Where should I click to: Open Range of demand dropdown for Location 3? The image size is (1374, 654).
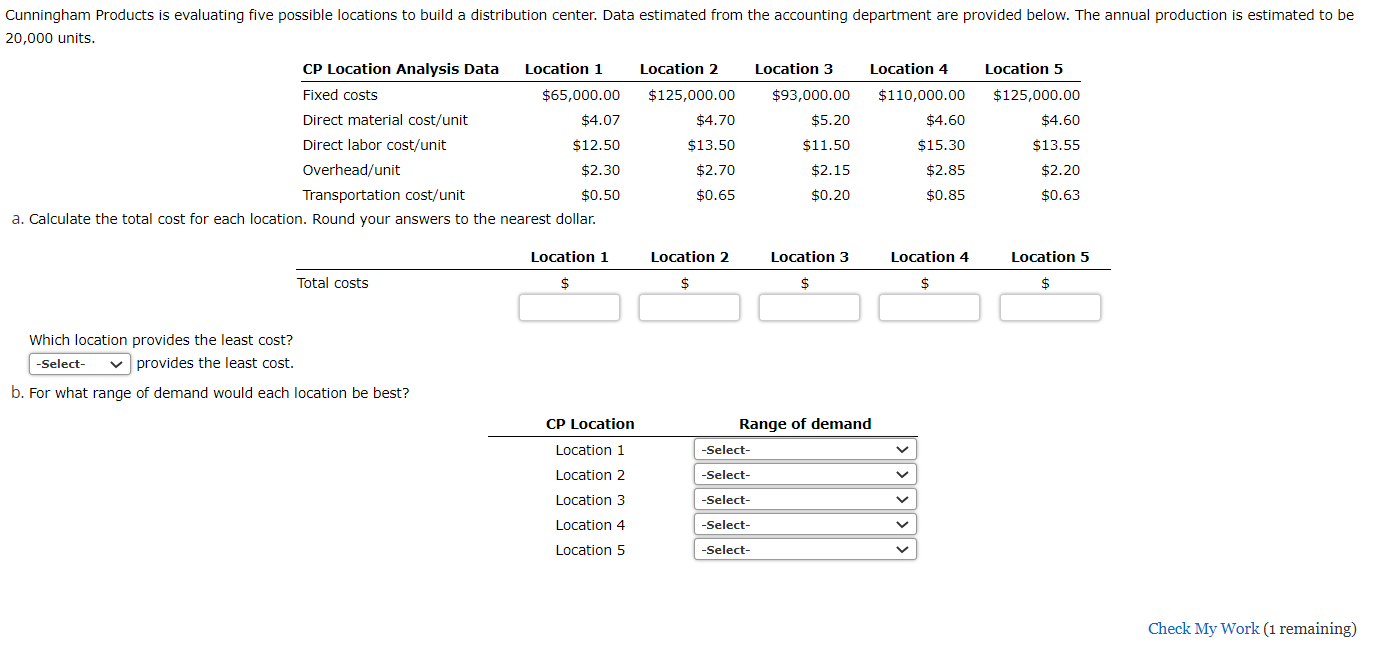pyautogui.click(x=805, y=500)
